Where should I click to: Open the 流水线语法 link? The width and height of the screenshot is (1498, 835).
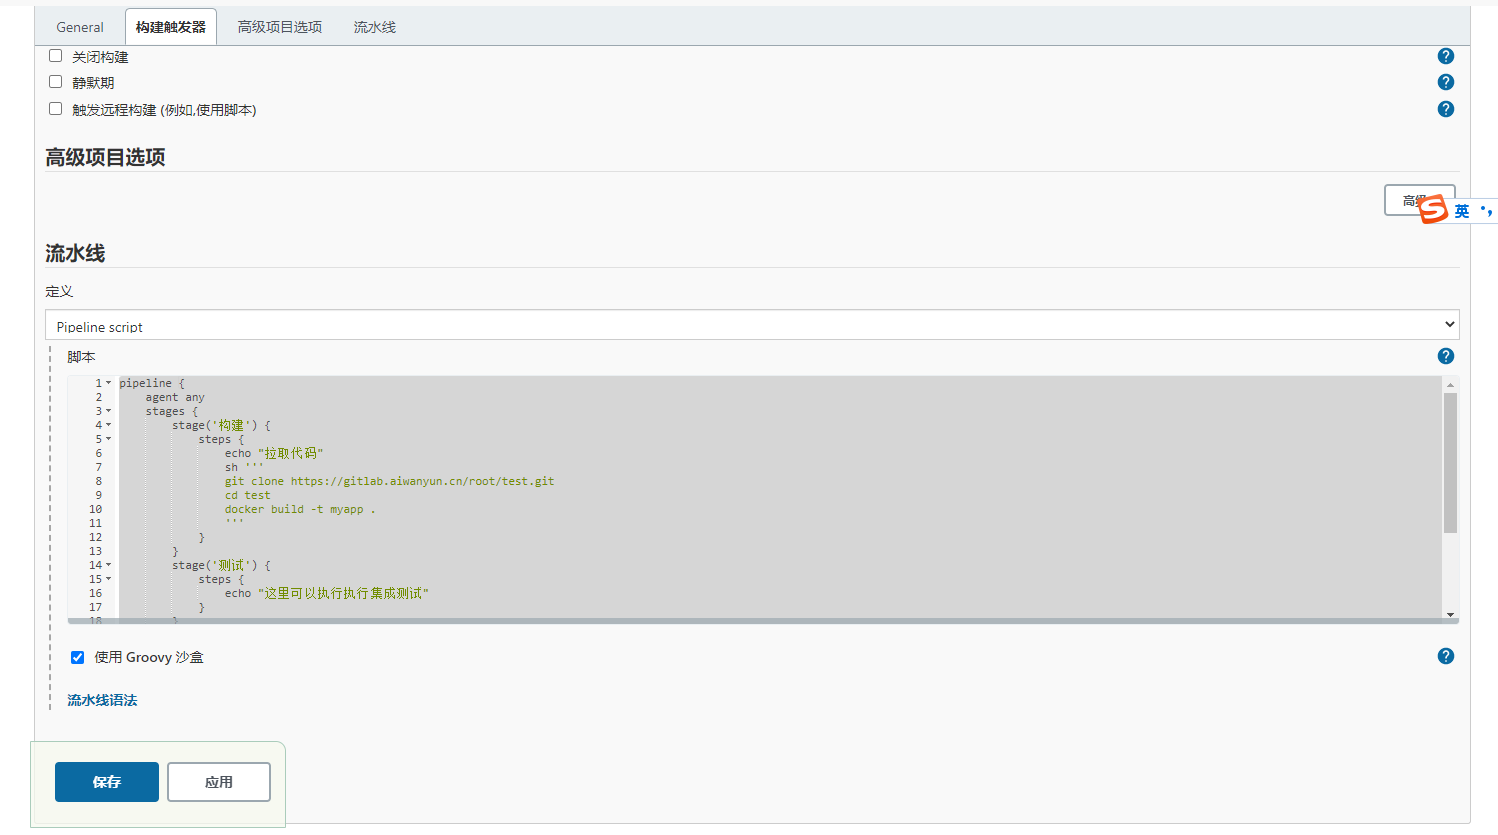[102, 700]
